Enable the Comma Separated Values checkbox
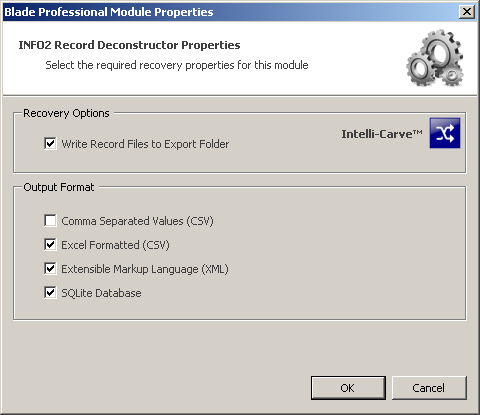 click(50, 221)
